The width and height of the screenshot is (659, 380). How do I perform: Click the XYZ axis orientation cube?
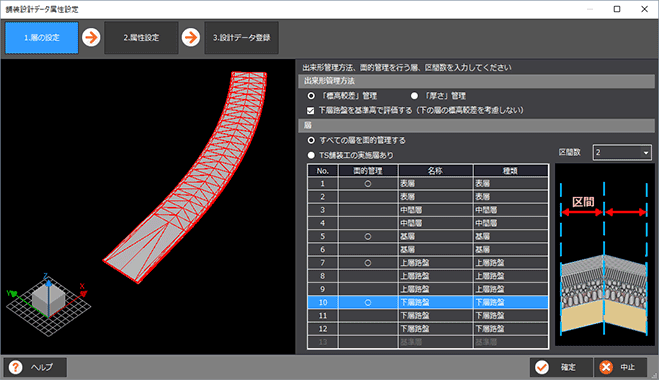[47, 304]
